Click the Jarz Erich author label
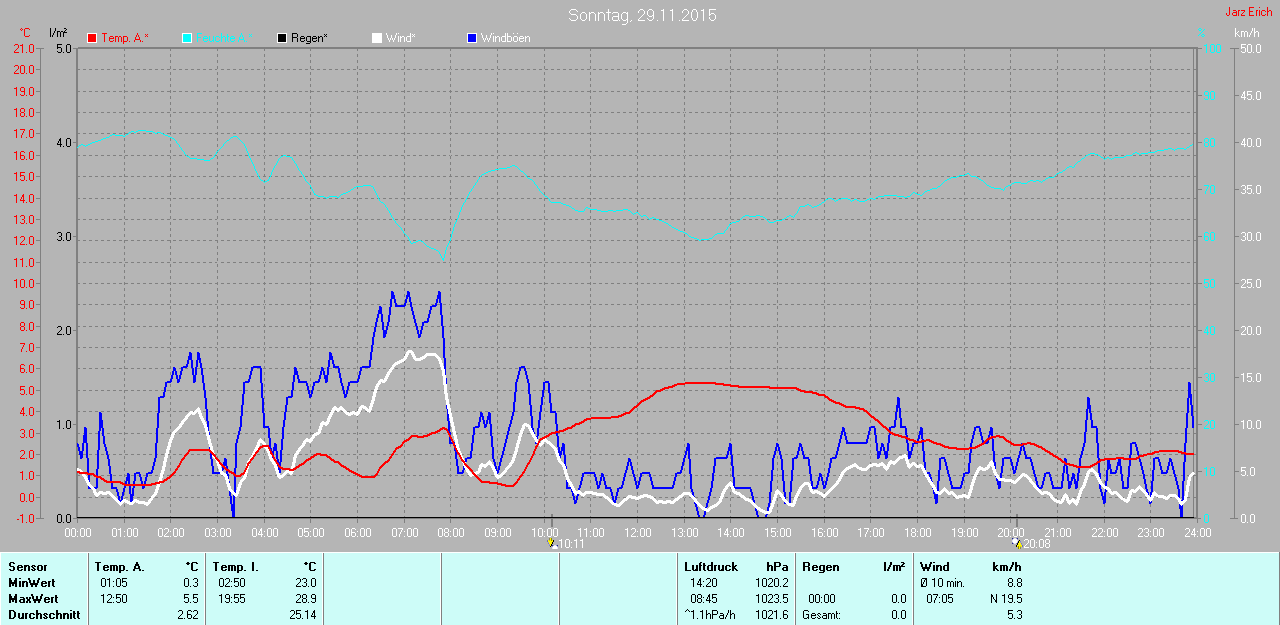The width and height of the screenshot is (1280, 625). [1249, 12]
